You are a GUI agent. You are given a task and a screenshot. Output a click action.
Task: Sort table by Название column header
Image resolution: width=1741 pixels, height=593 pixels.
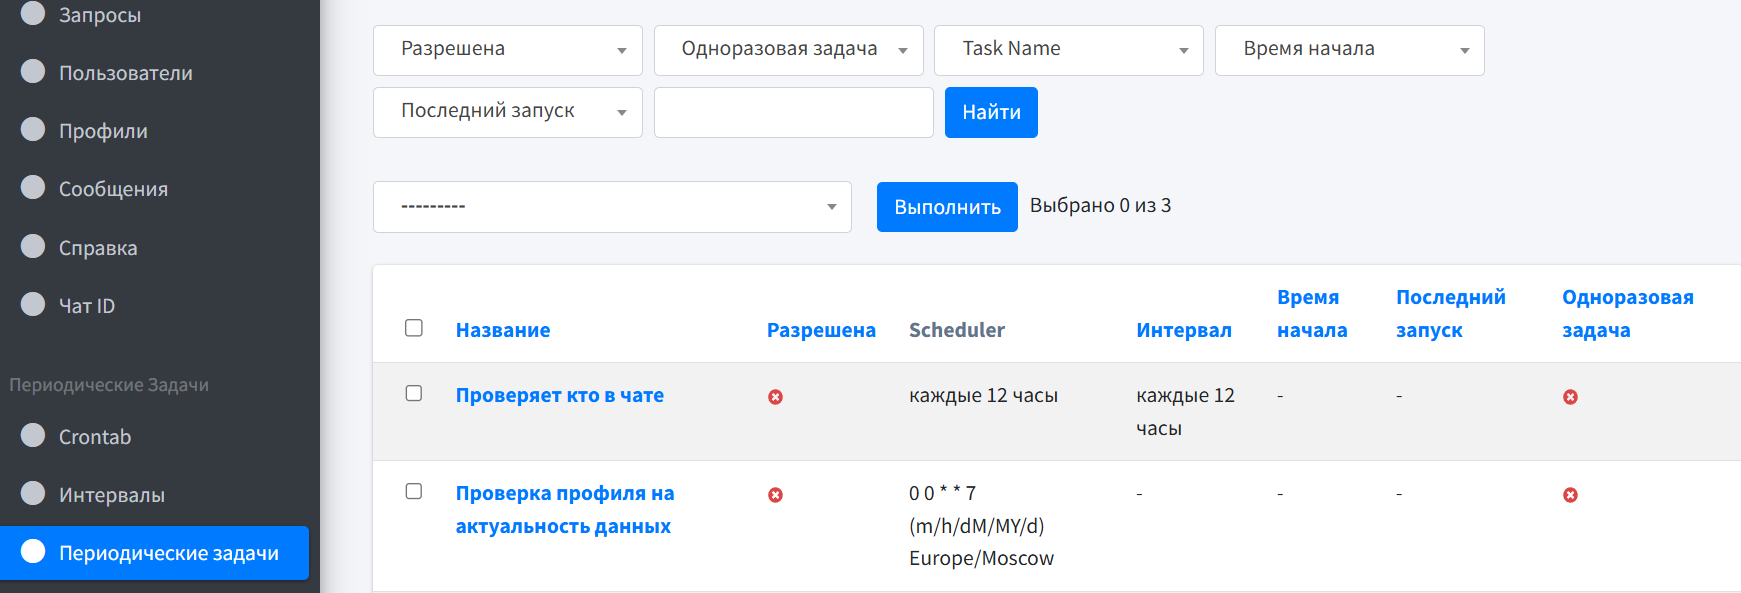pos(502,330)
